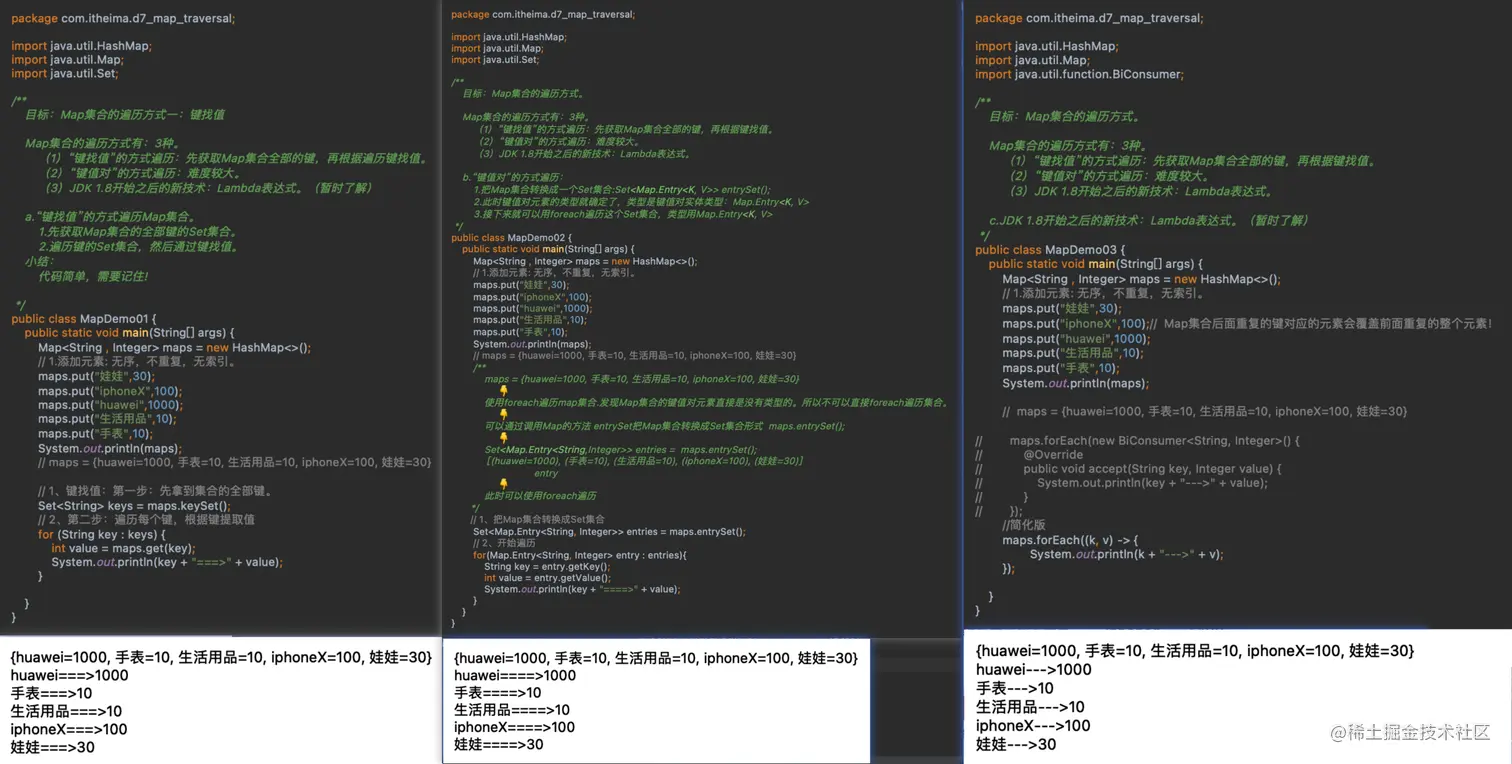This screenshot has height=764, width=1512.
Task: Select the line "int value = entry.getValue();"
Action: coord(547,578)
